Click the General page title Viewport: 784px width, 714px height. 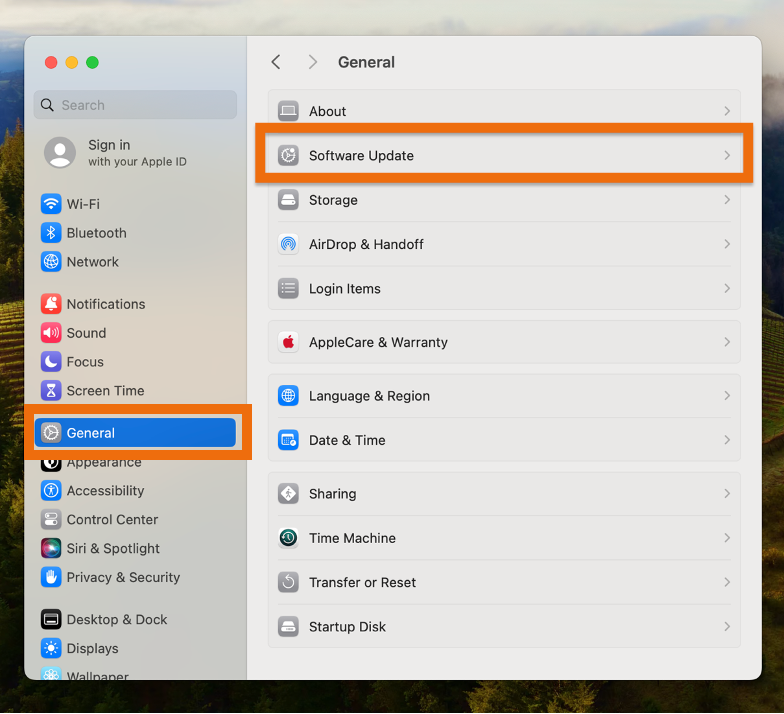[x=366, y=62]
